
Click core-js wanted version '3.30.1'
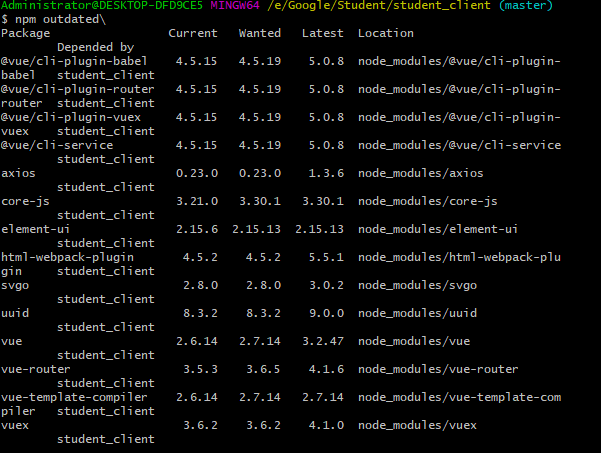coord(260,201)
